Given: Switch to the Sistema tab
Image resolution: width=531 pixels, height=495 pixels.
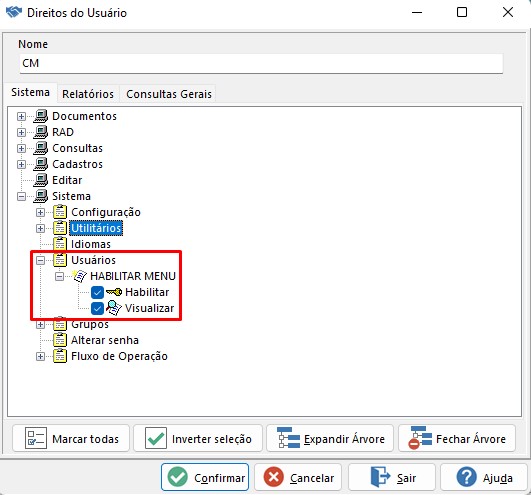Looking at the screenshot, I should 30,92.
